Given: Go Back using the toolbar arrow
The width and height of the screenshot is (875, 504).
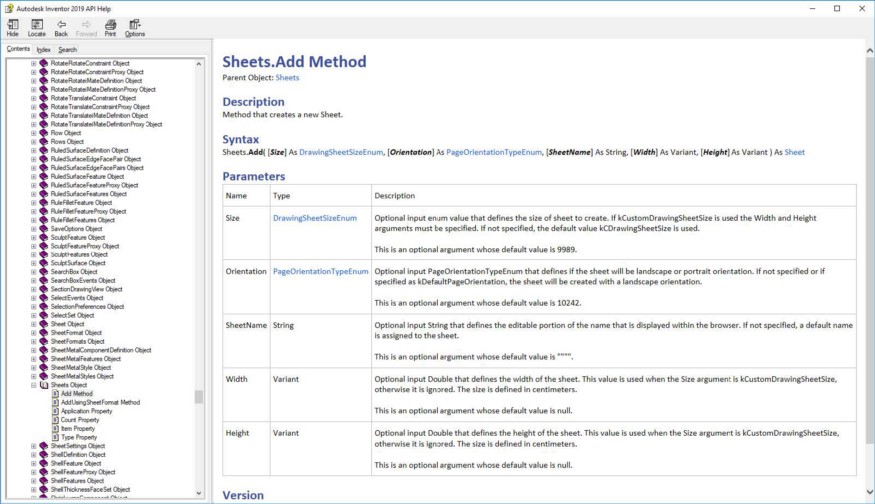Looking at the screenshot, I should point(61,28).
